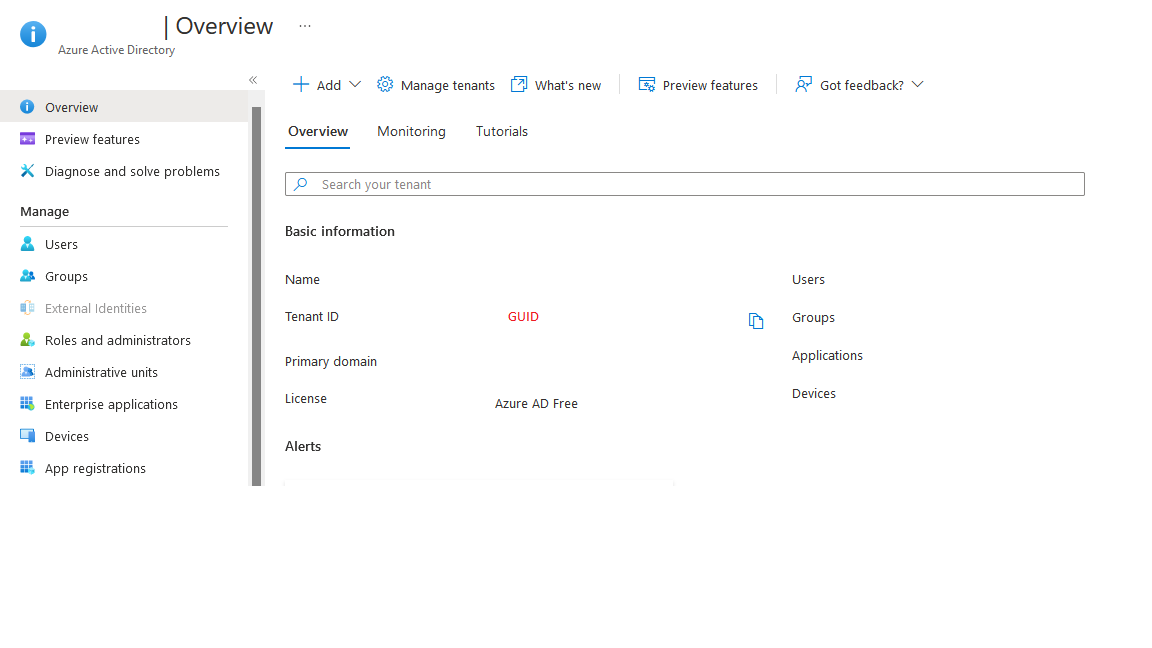
Task: Click the Preview features toolbar icon
Action: 647,84
